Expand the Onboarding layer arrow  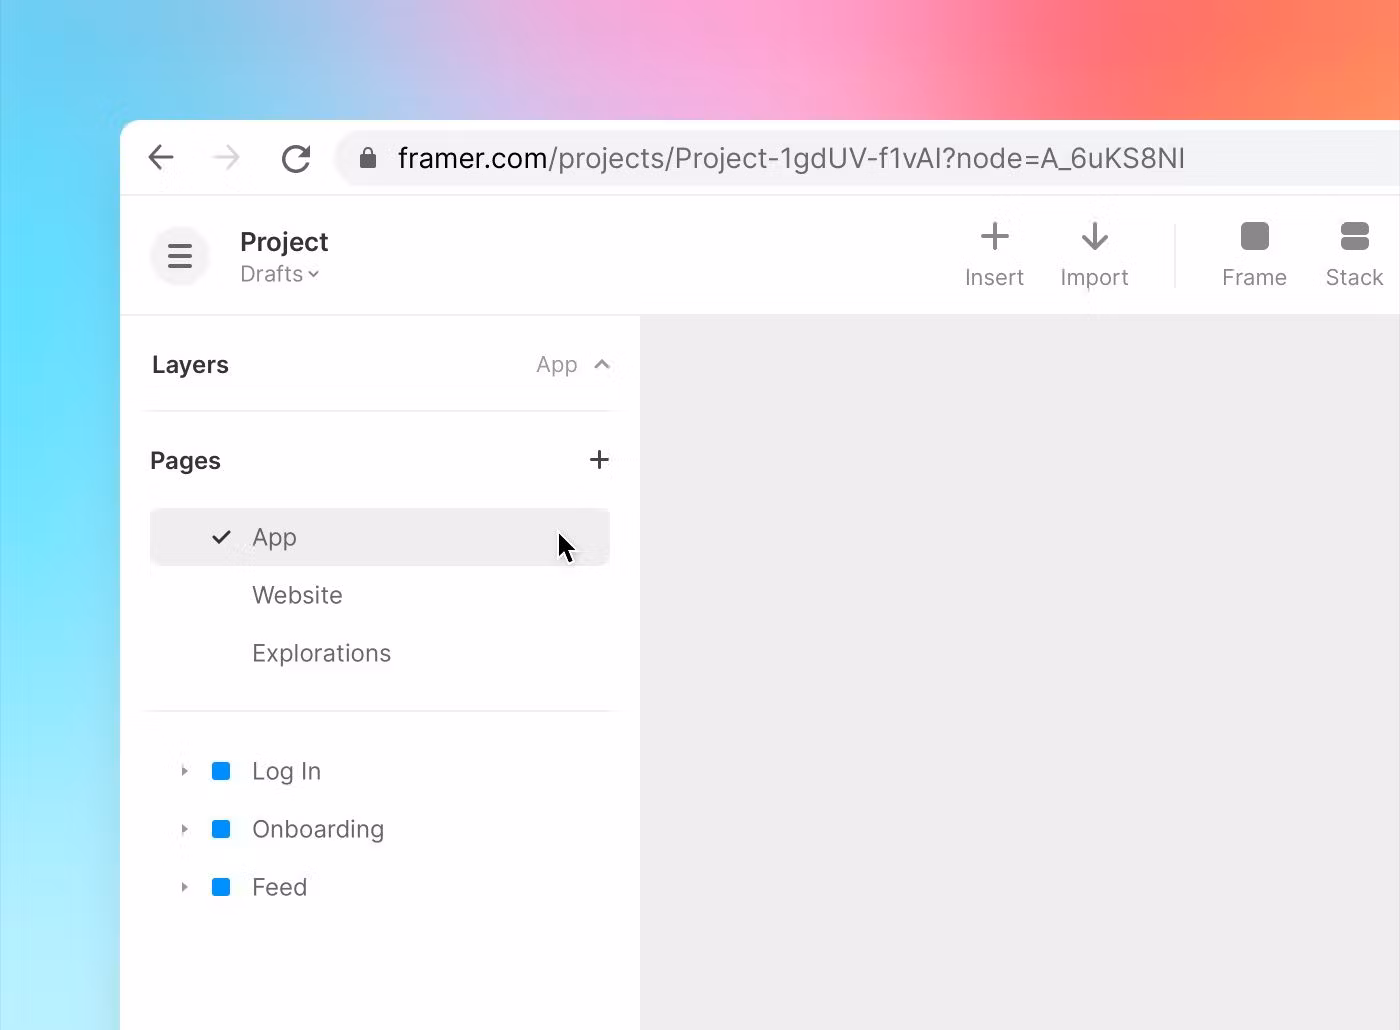(x=184, y=829)
